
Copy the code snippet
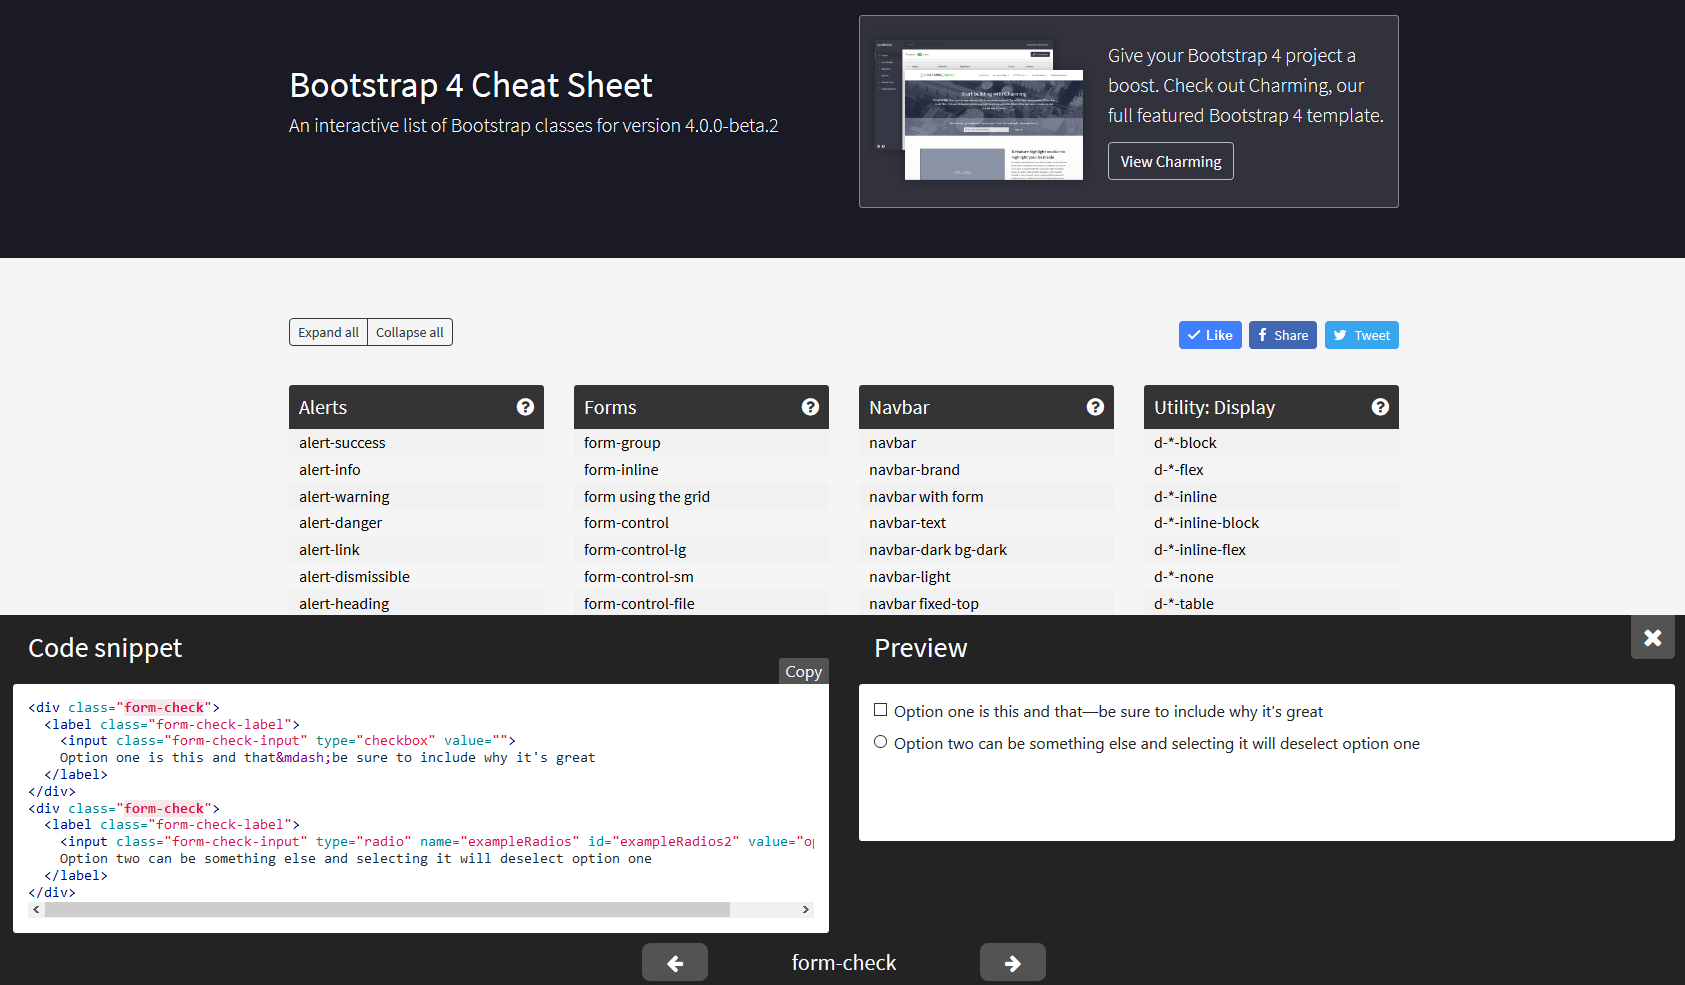click(803, 671)
